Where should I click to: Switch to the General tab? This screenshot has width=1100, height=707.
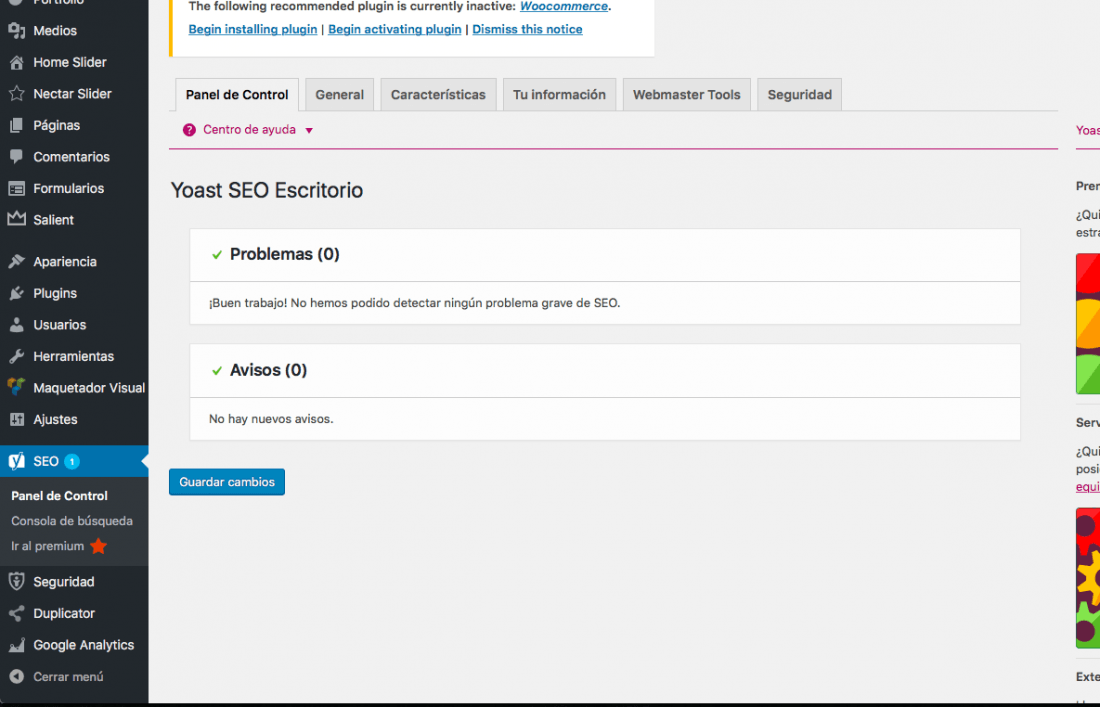tap(340, 95)
